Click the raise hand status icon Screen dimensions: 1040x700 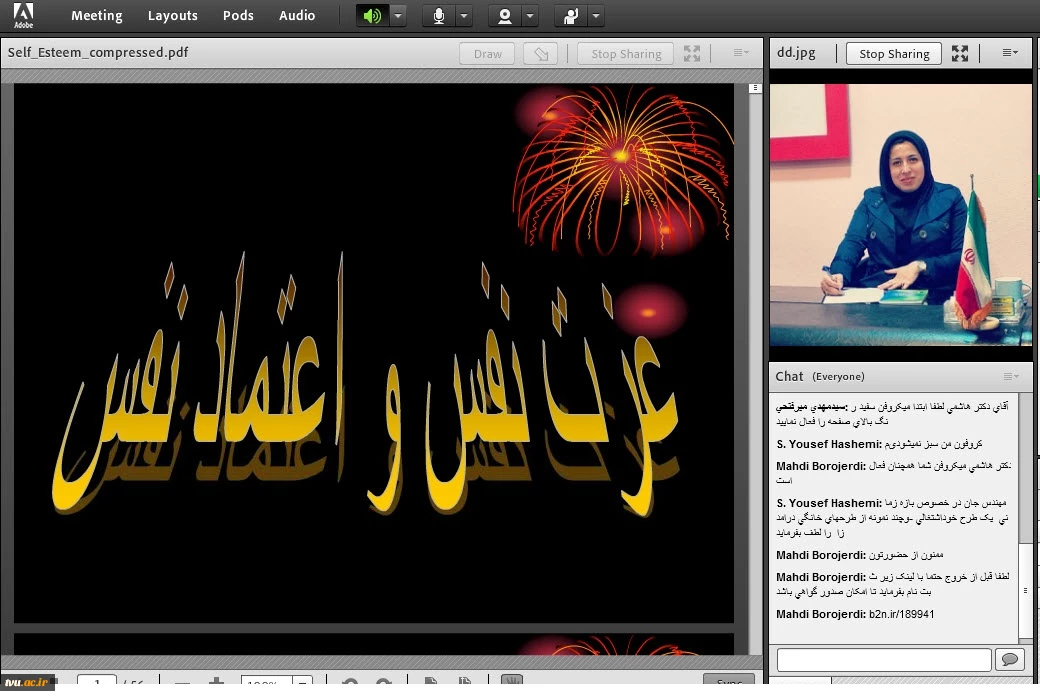[571, 16]
